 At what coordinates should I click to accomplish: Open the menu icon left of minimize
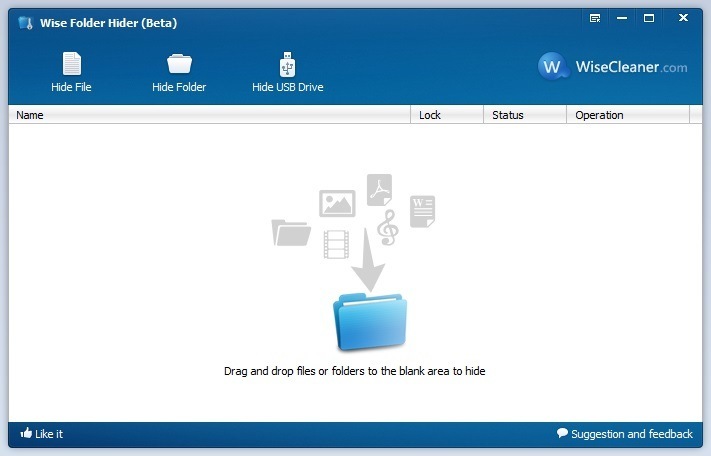(595, 18)
